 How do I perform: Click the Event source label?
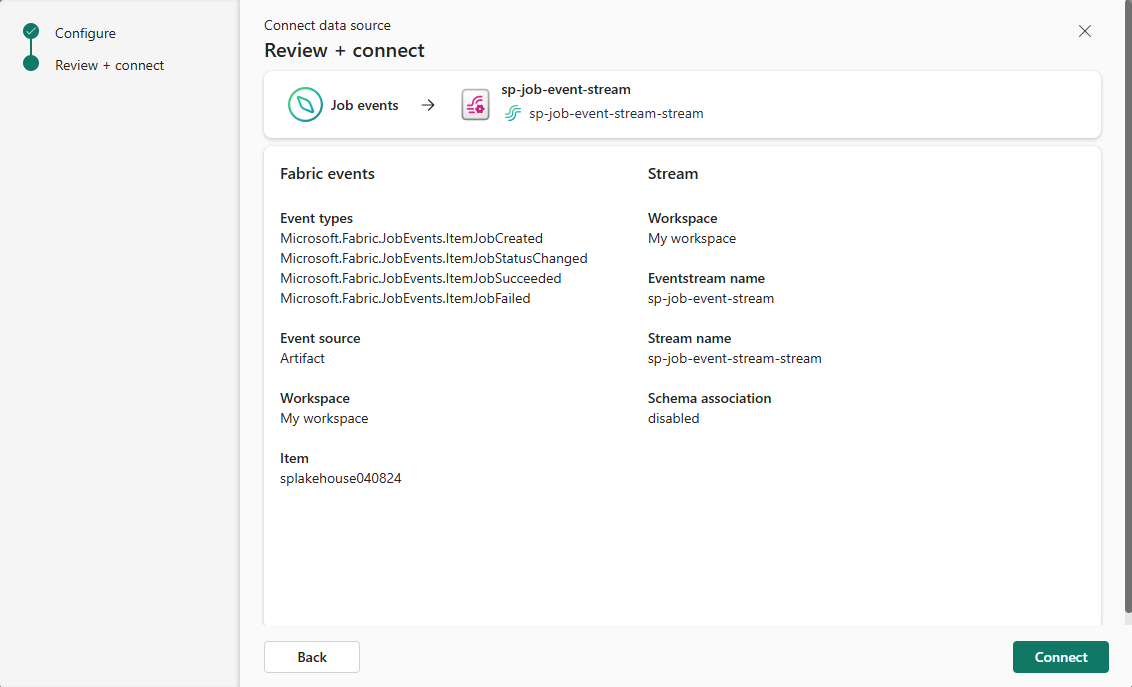pos(320,338)
